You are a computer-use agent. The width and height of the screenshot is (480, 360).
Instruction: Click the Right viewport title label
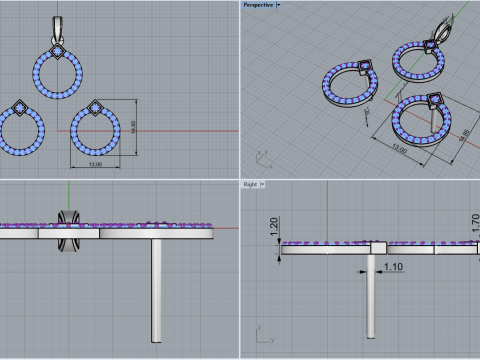point(250,184)
